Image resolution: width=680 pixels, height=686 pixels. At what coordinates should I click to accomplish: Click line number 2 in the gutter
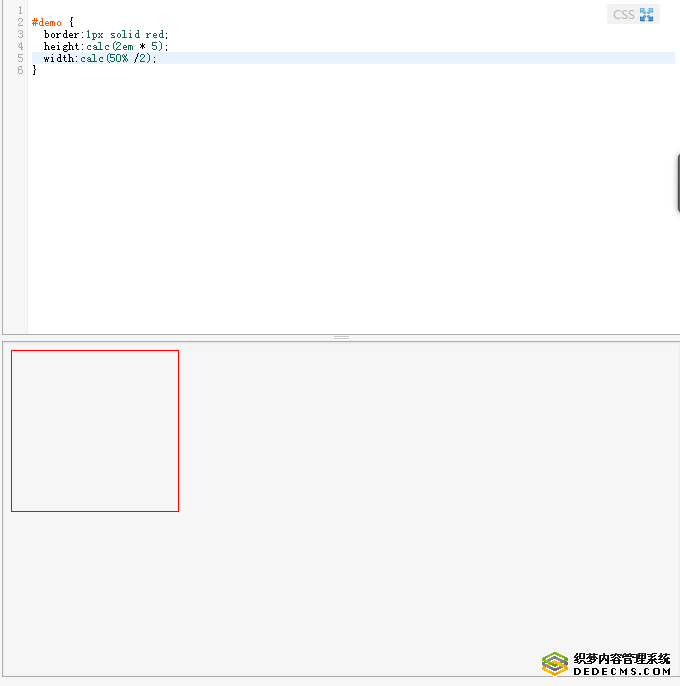(x=20, y=22)
